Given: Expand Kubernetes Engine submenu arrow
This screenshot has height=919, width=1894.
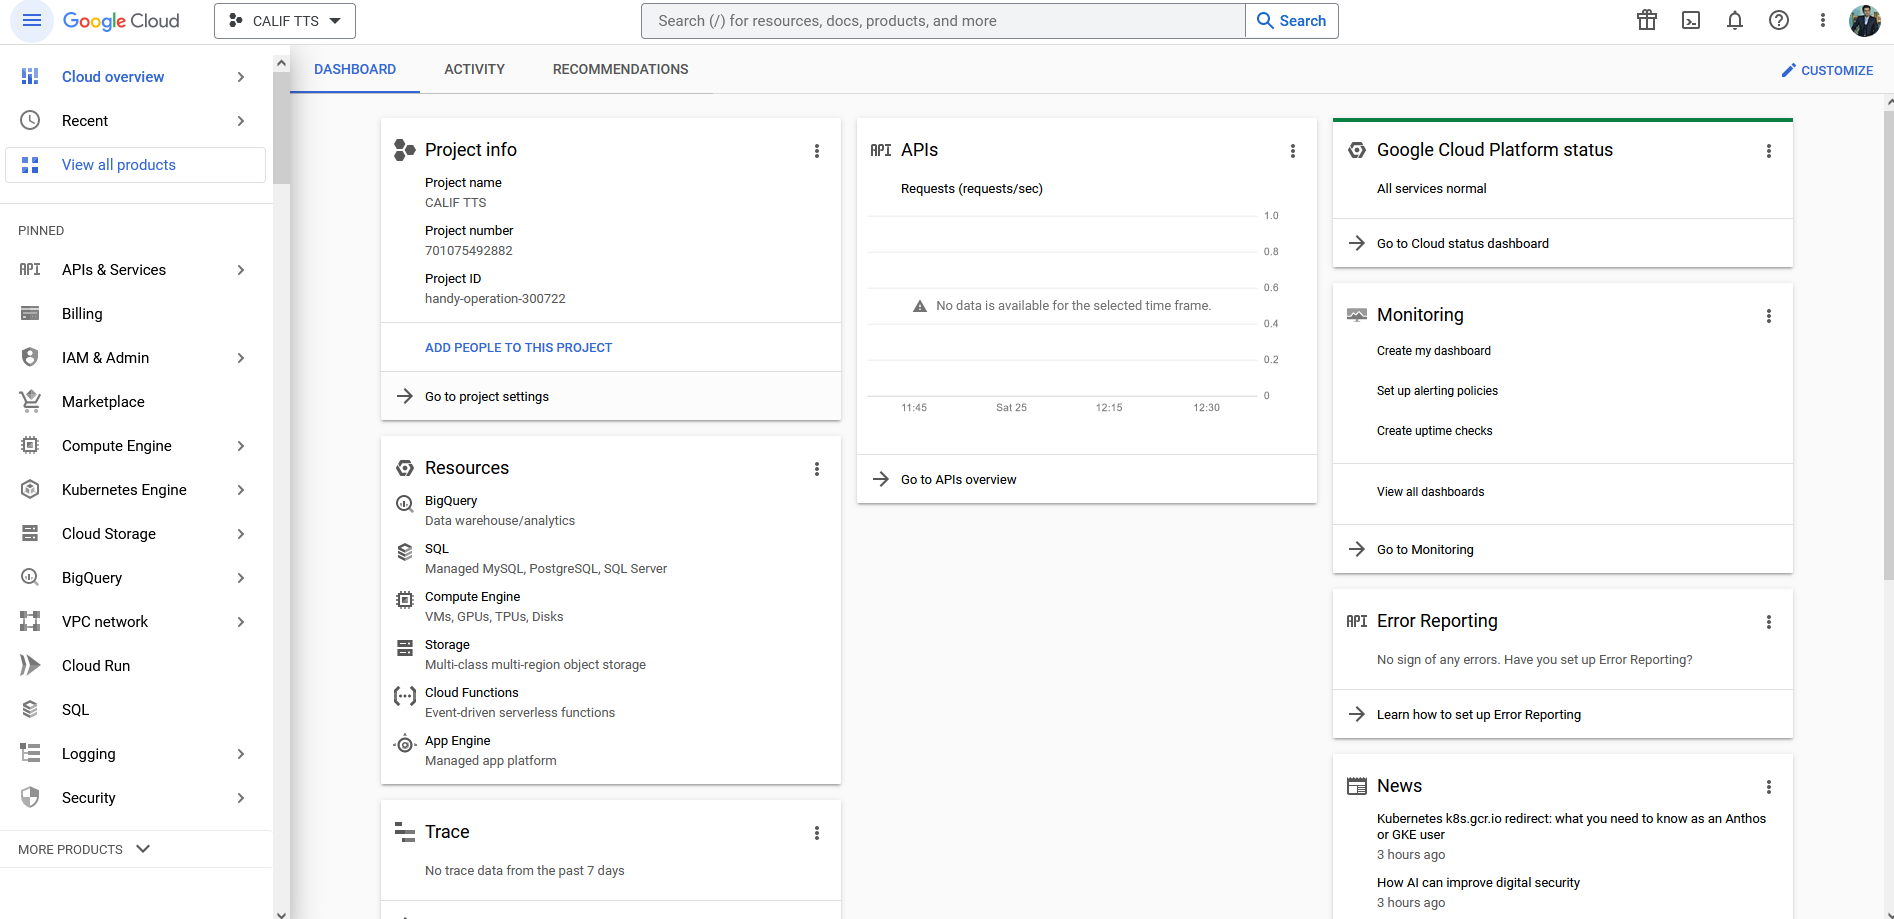Looking at the screenshot, I should 241,490.
